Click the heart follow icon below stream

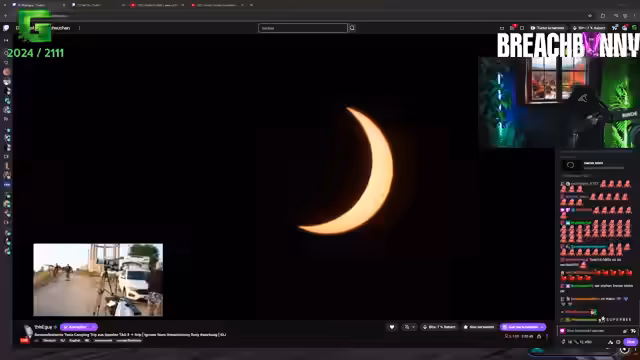pos(392,327)
